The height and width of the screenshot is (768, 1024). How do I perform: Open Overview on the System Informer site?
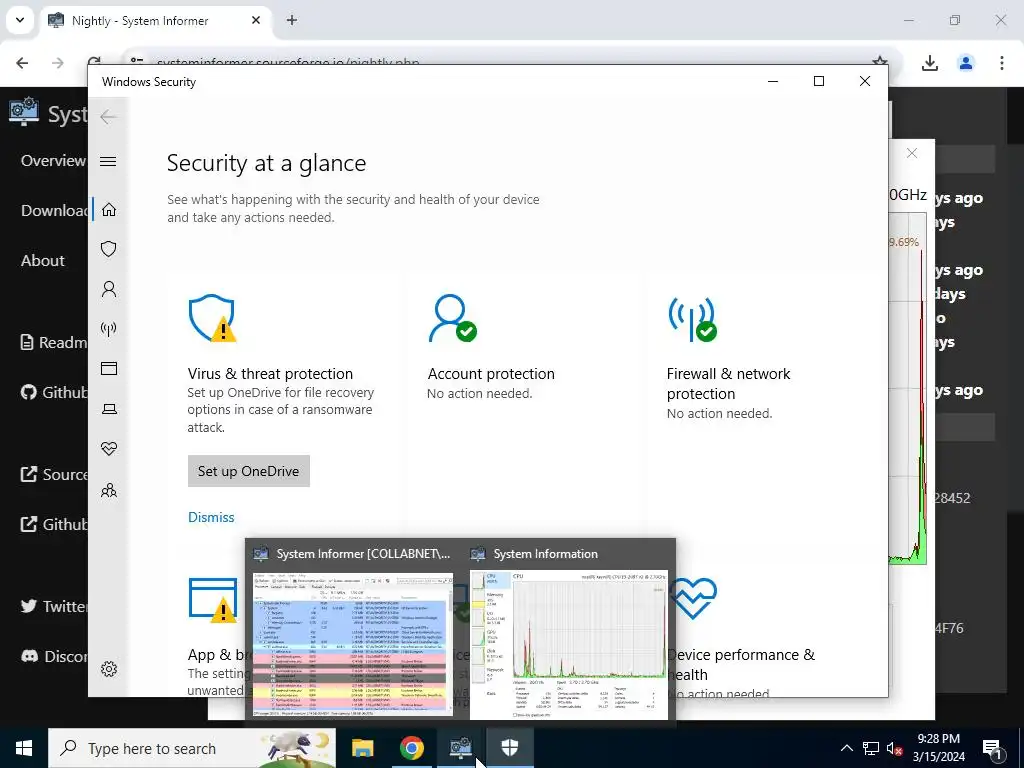[x=53, y=160]
